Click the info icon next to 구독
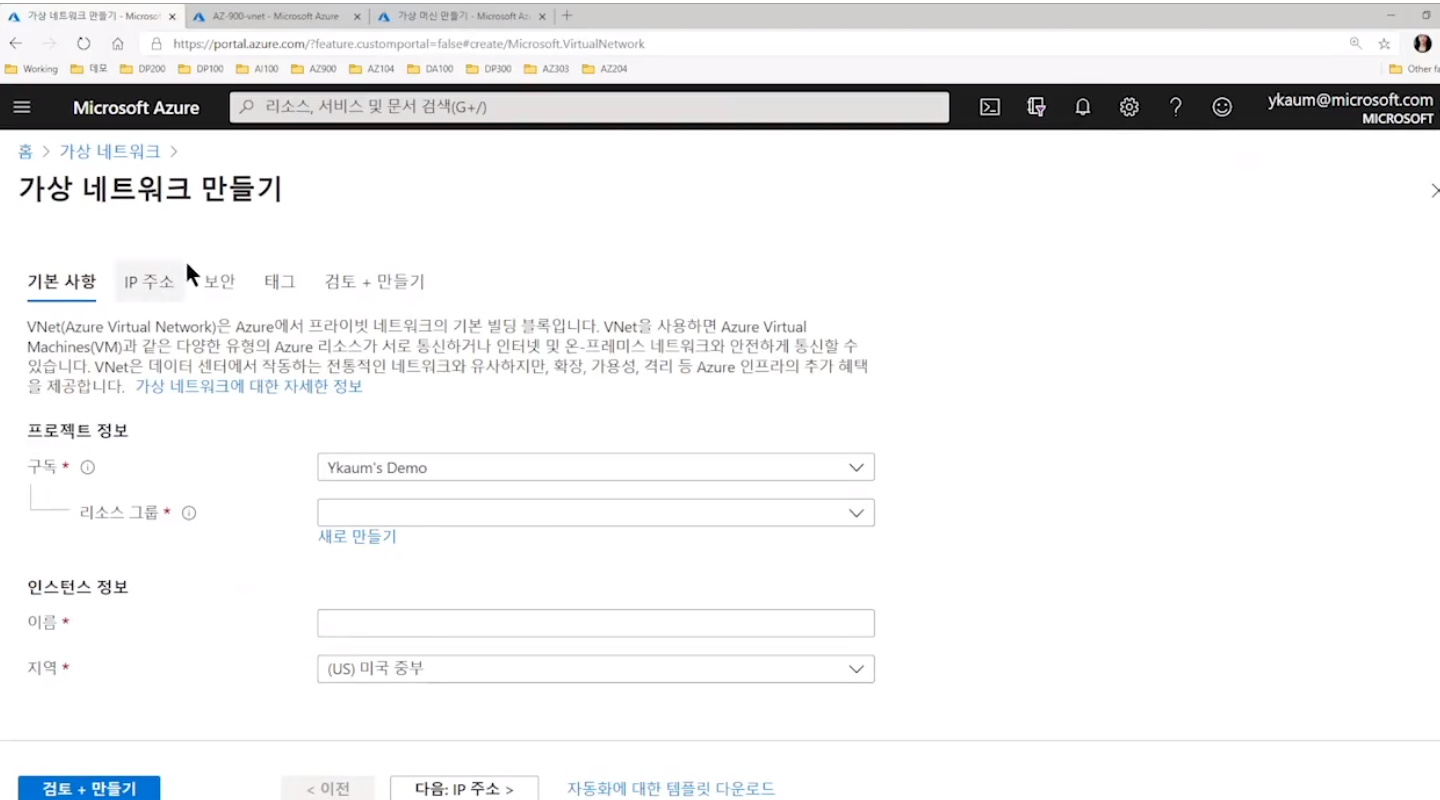Screen dimensions: 1440x800 87,467
